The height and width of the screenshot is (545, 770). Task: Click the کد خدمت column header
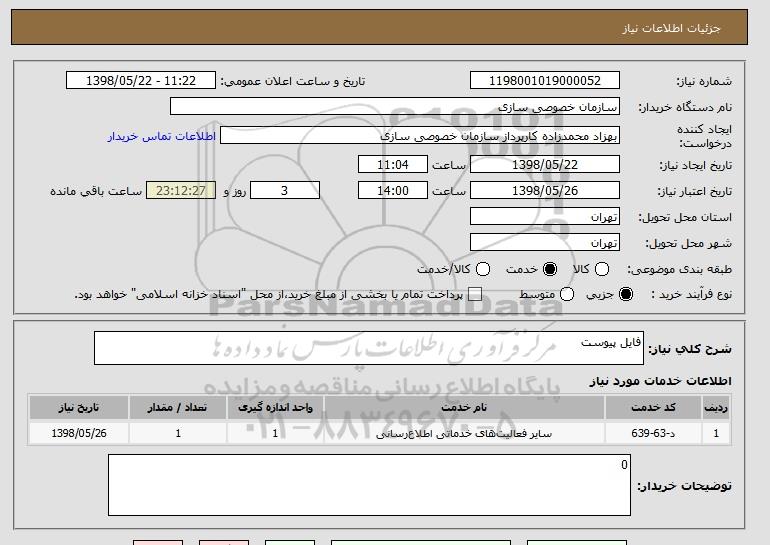click(653, 408)
